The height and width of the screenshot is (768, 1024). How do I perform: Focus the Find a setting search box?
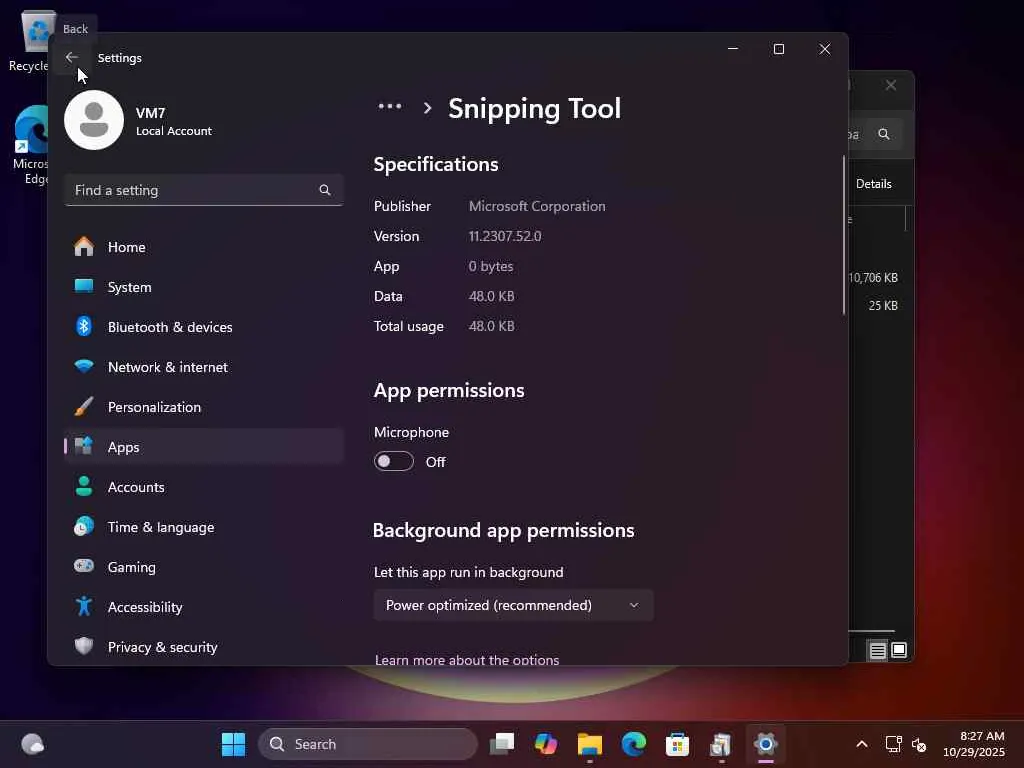204,190
